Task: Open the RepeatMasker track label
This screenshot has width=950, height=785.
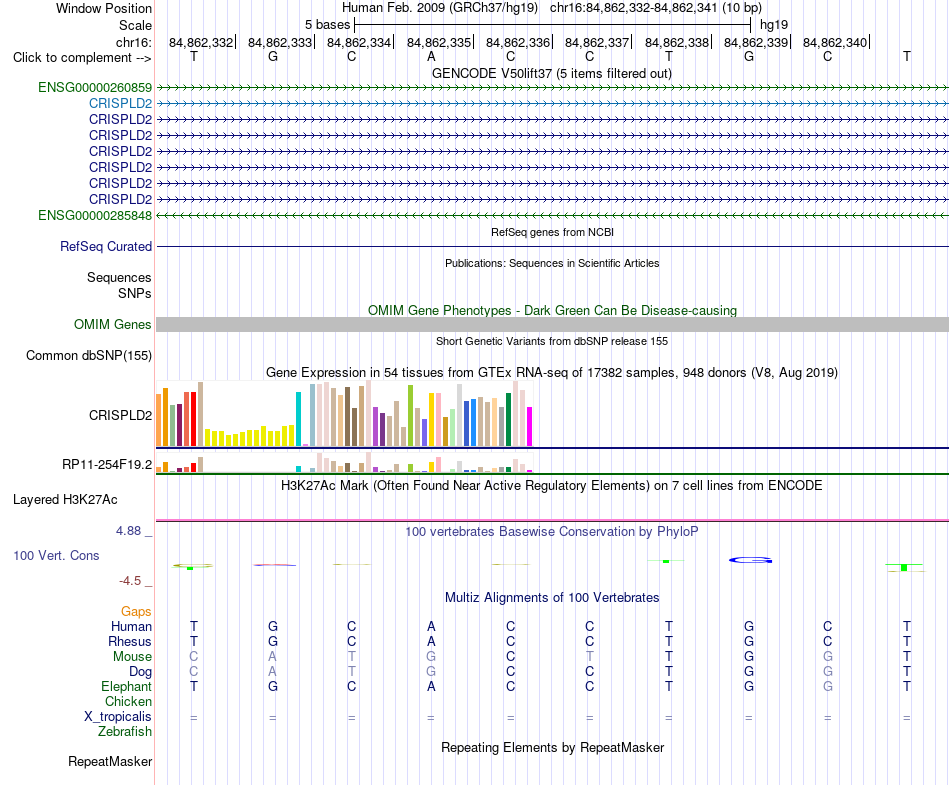Action: (110, 761)
